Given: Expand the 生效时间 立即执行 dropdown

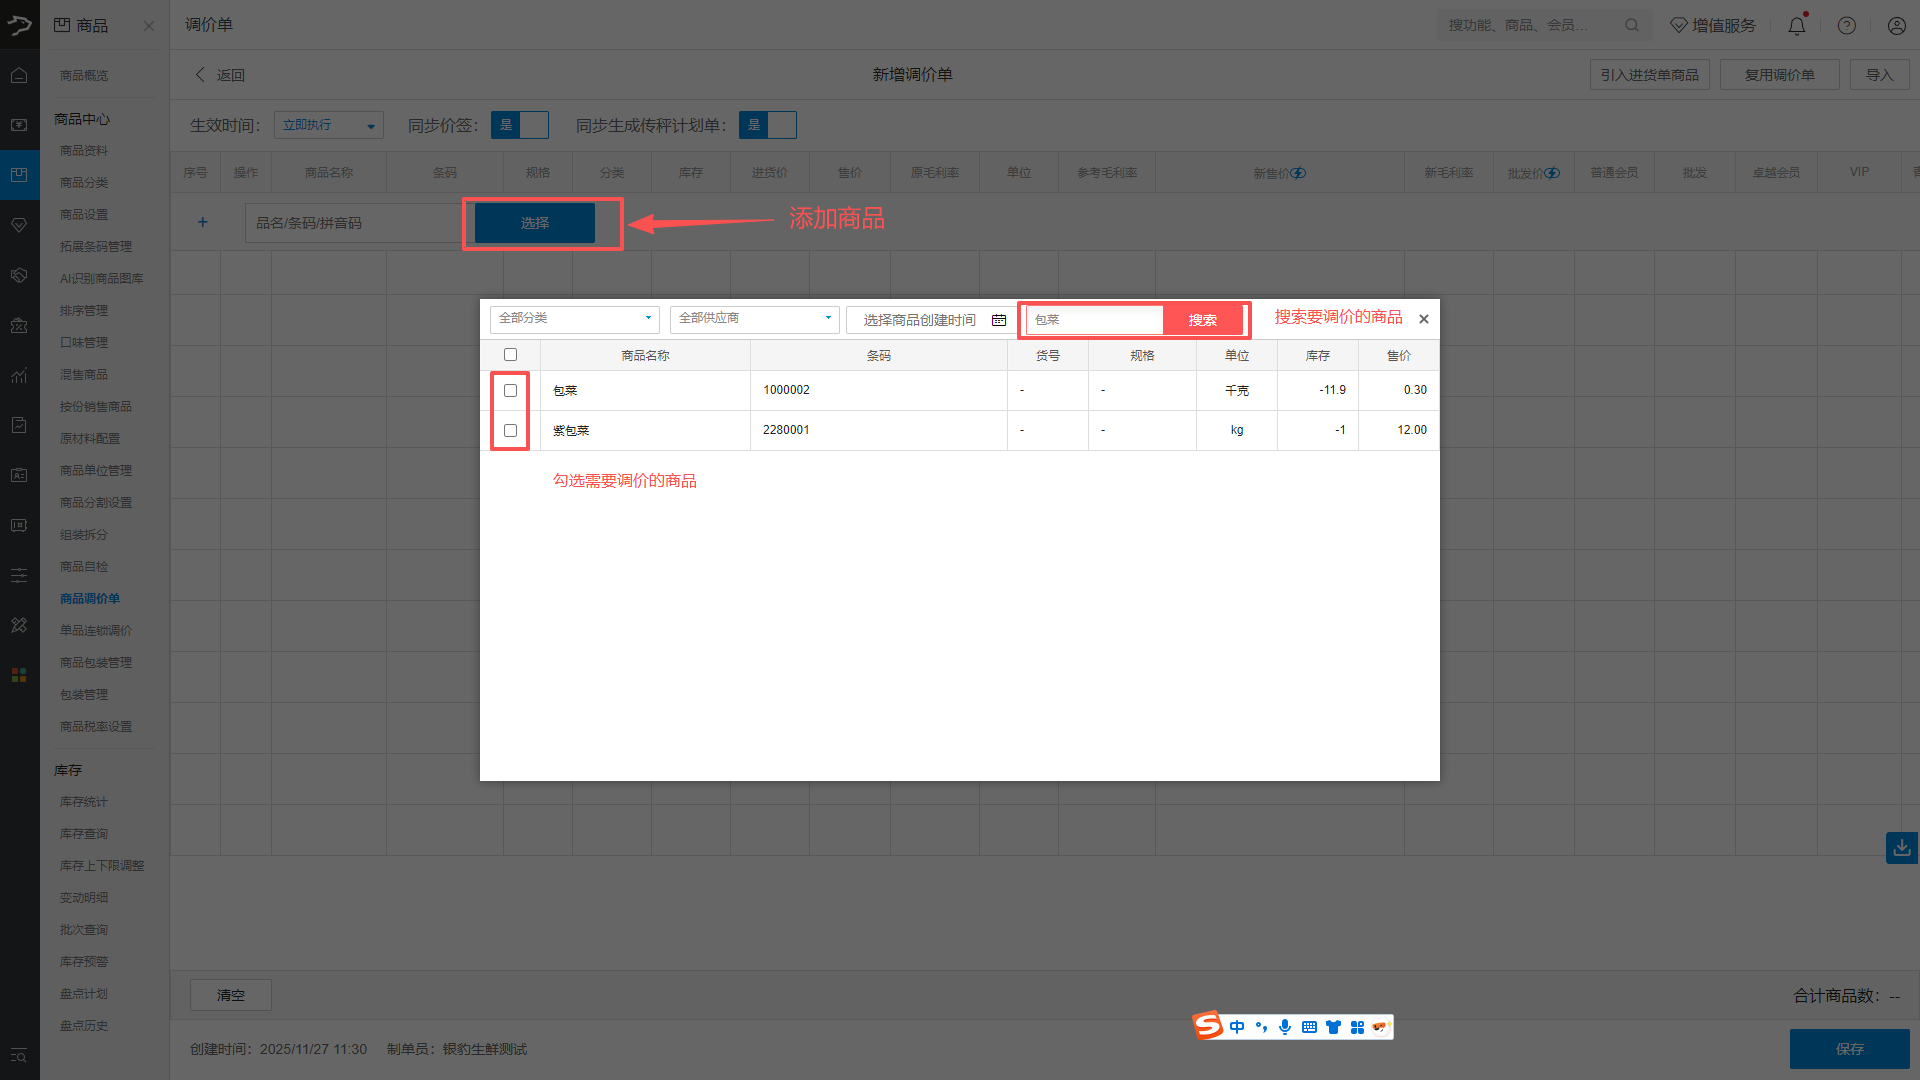Looking at the screenshot, I should (x=328, y=125).
